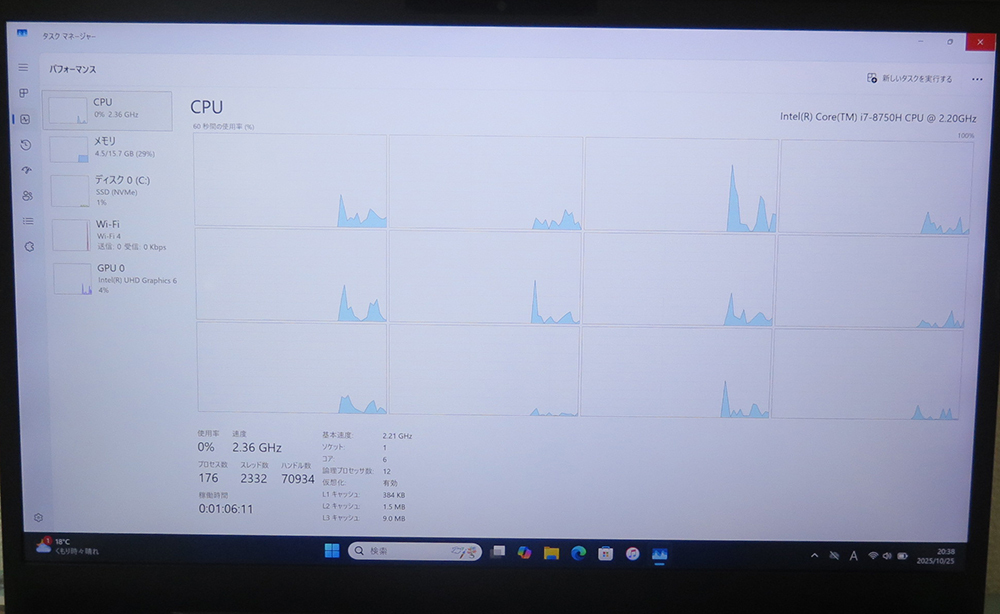Open the music app taskbar icon

[x=632, y=553]
